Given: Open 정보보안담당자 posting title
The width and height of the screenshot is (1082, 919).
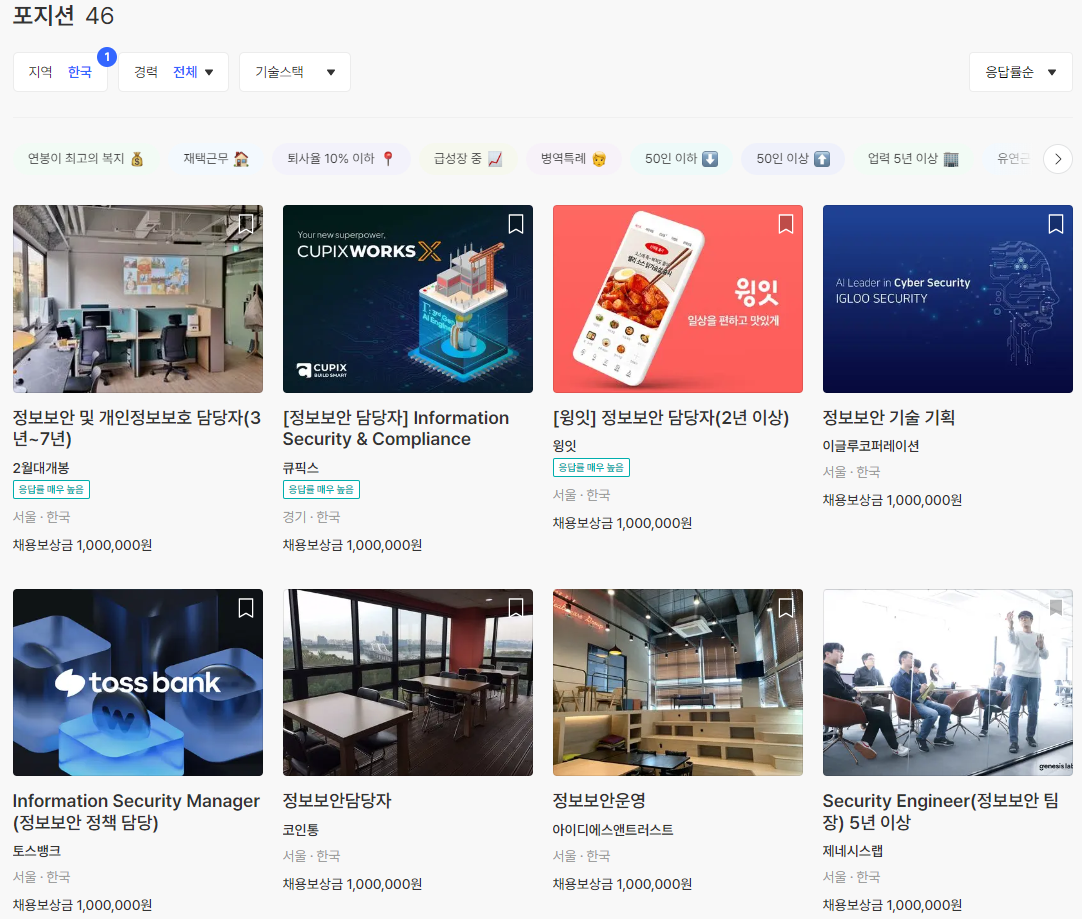Looking at the screenshot, I should tap(337, 801).
